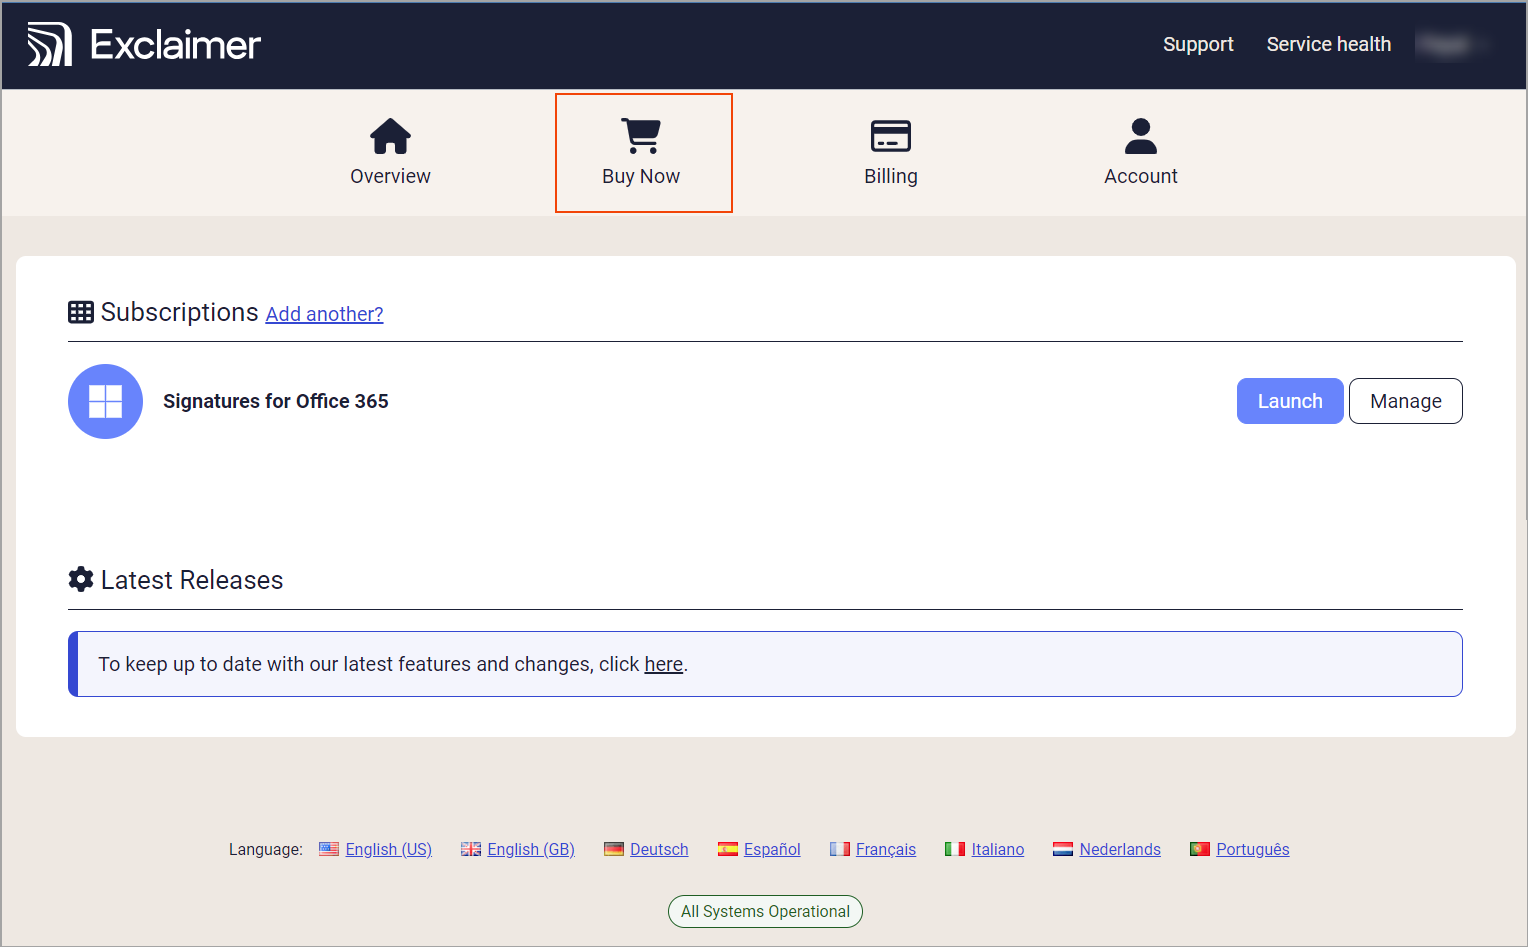
Task: Open the Overview home icon
Action: [x=390, y=137]
